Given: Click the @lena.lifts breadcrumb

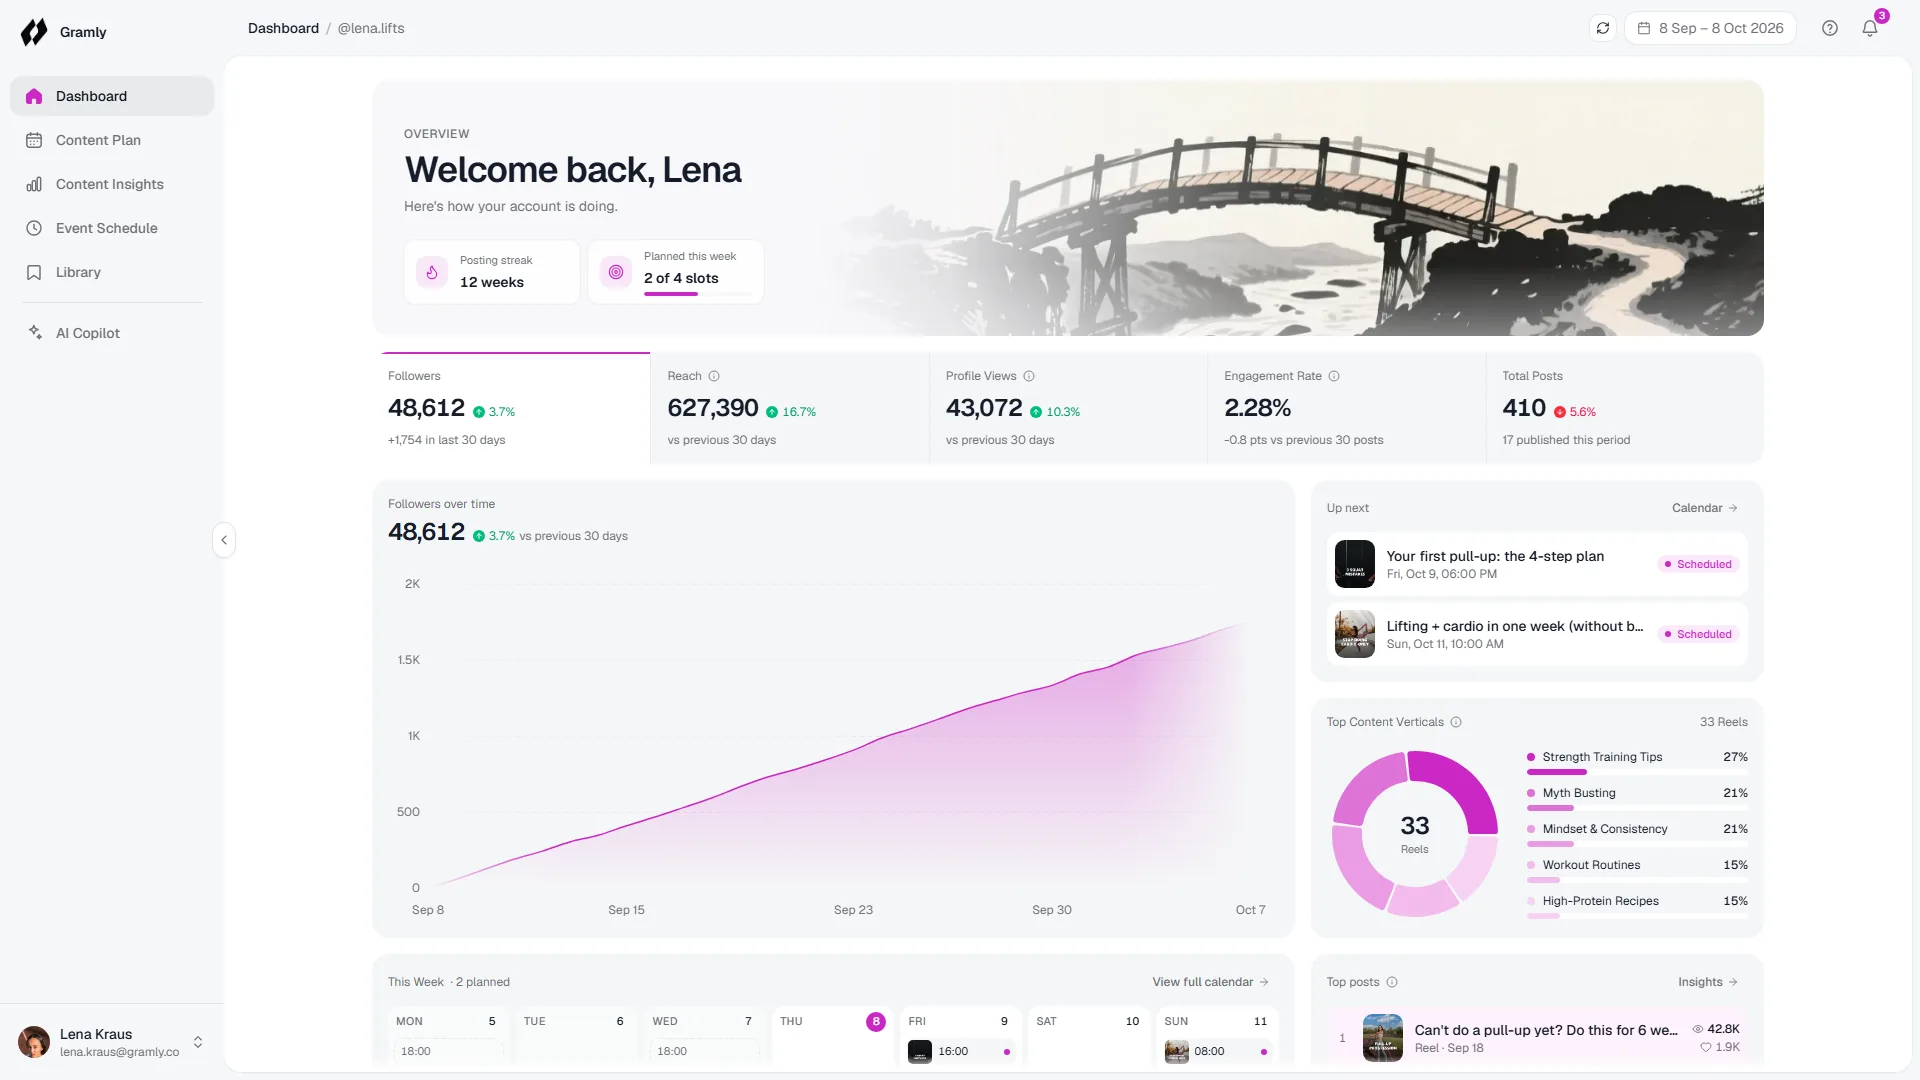Looking at the screenshot, I should (371, 28).
